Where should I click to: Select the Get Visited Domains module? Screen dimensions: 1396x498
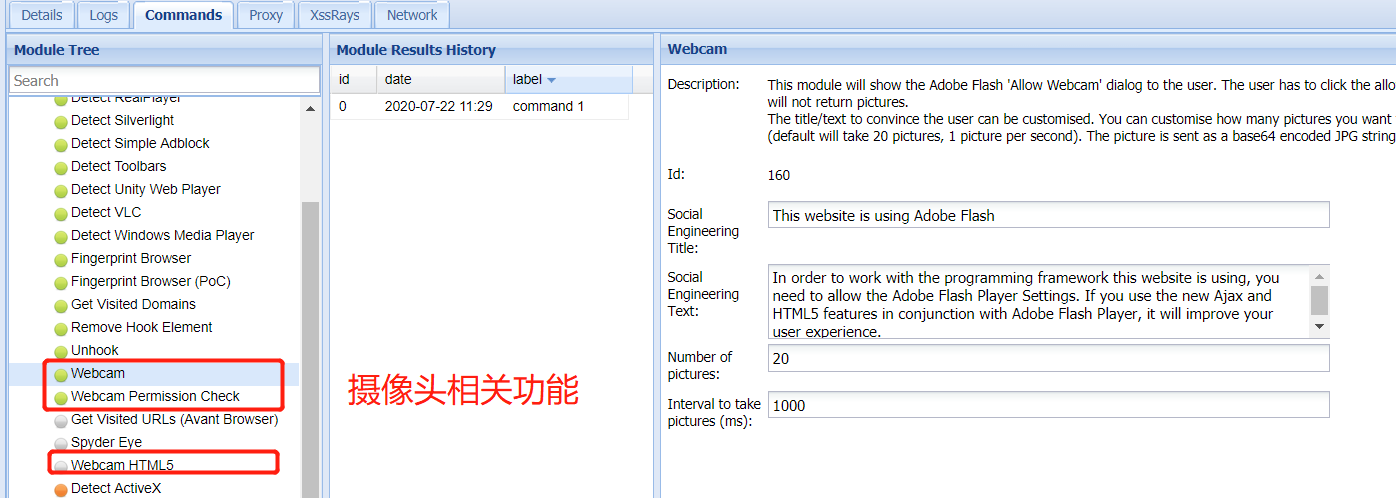(133, 304)
